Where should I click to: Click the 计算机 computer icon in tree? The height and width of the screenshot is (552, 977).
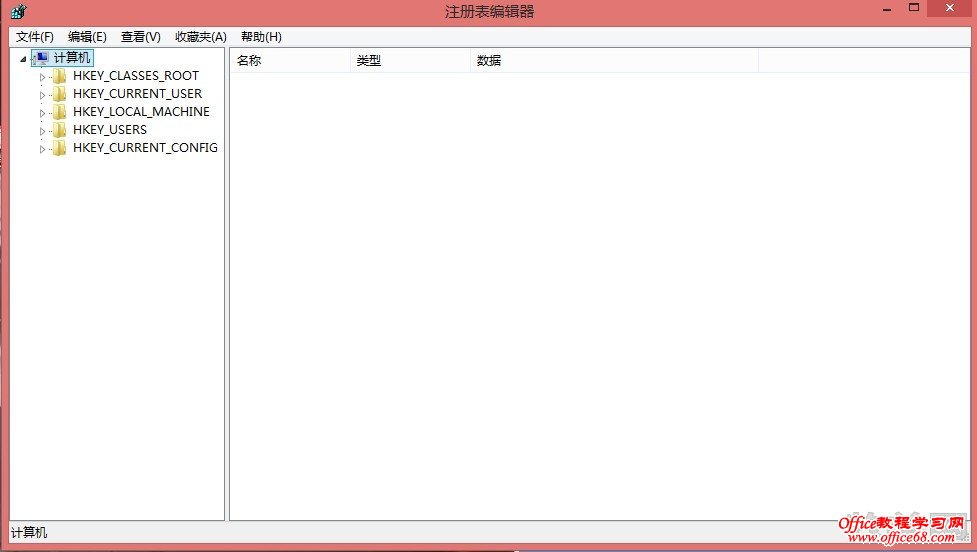pos(42,58)
